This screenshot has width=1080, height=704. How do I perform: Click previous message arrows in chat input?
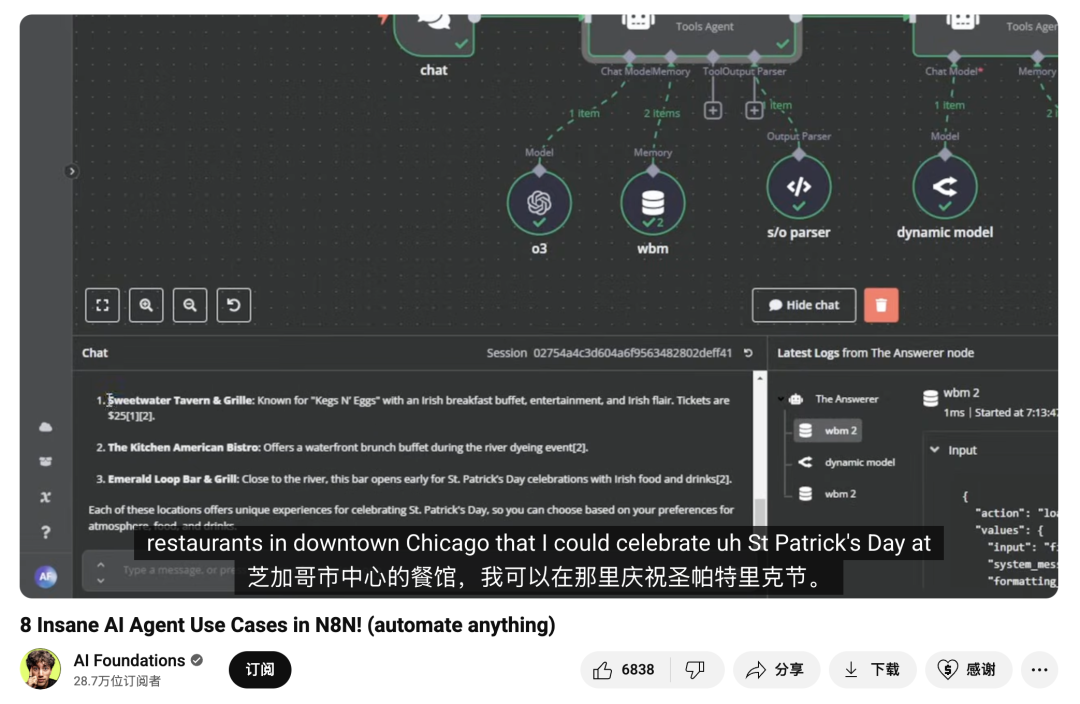pyautogui.click(x=101, y=572)
